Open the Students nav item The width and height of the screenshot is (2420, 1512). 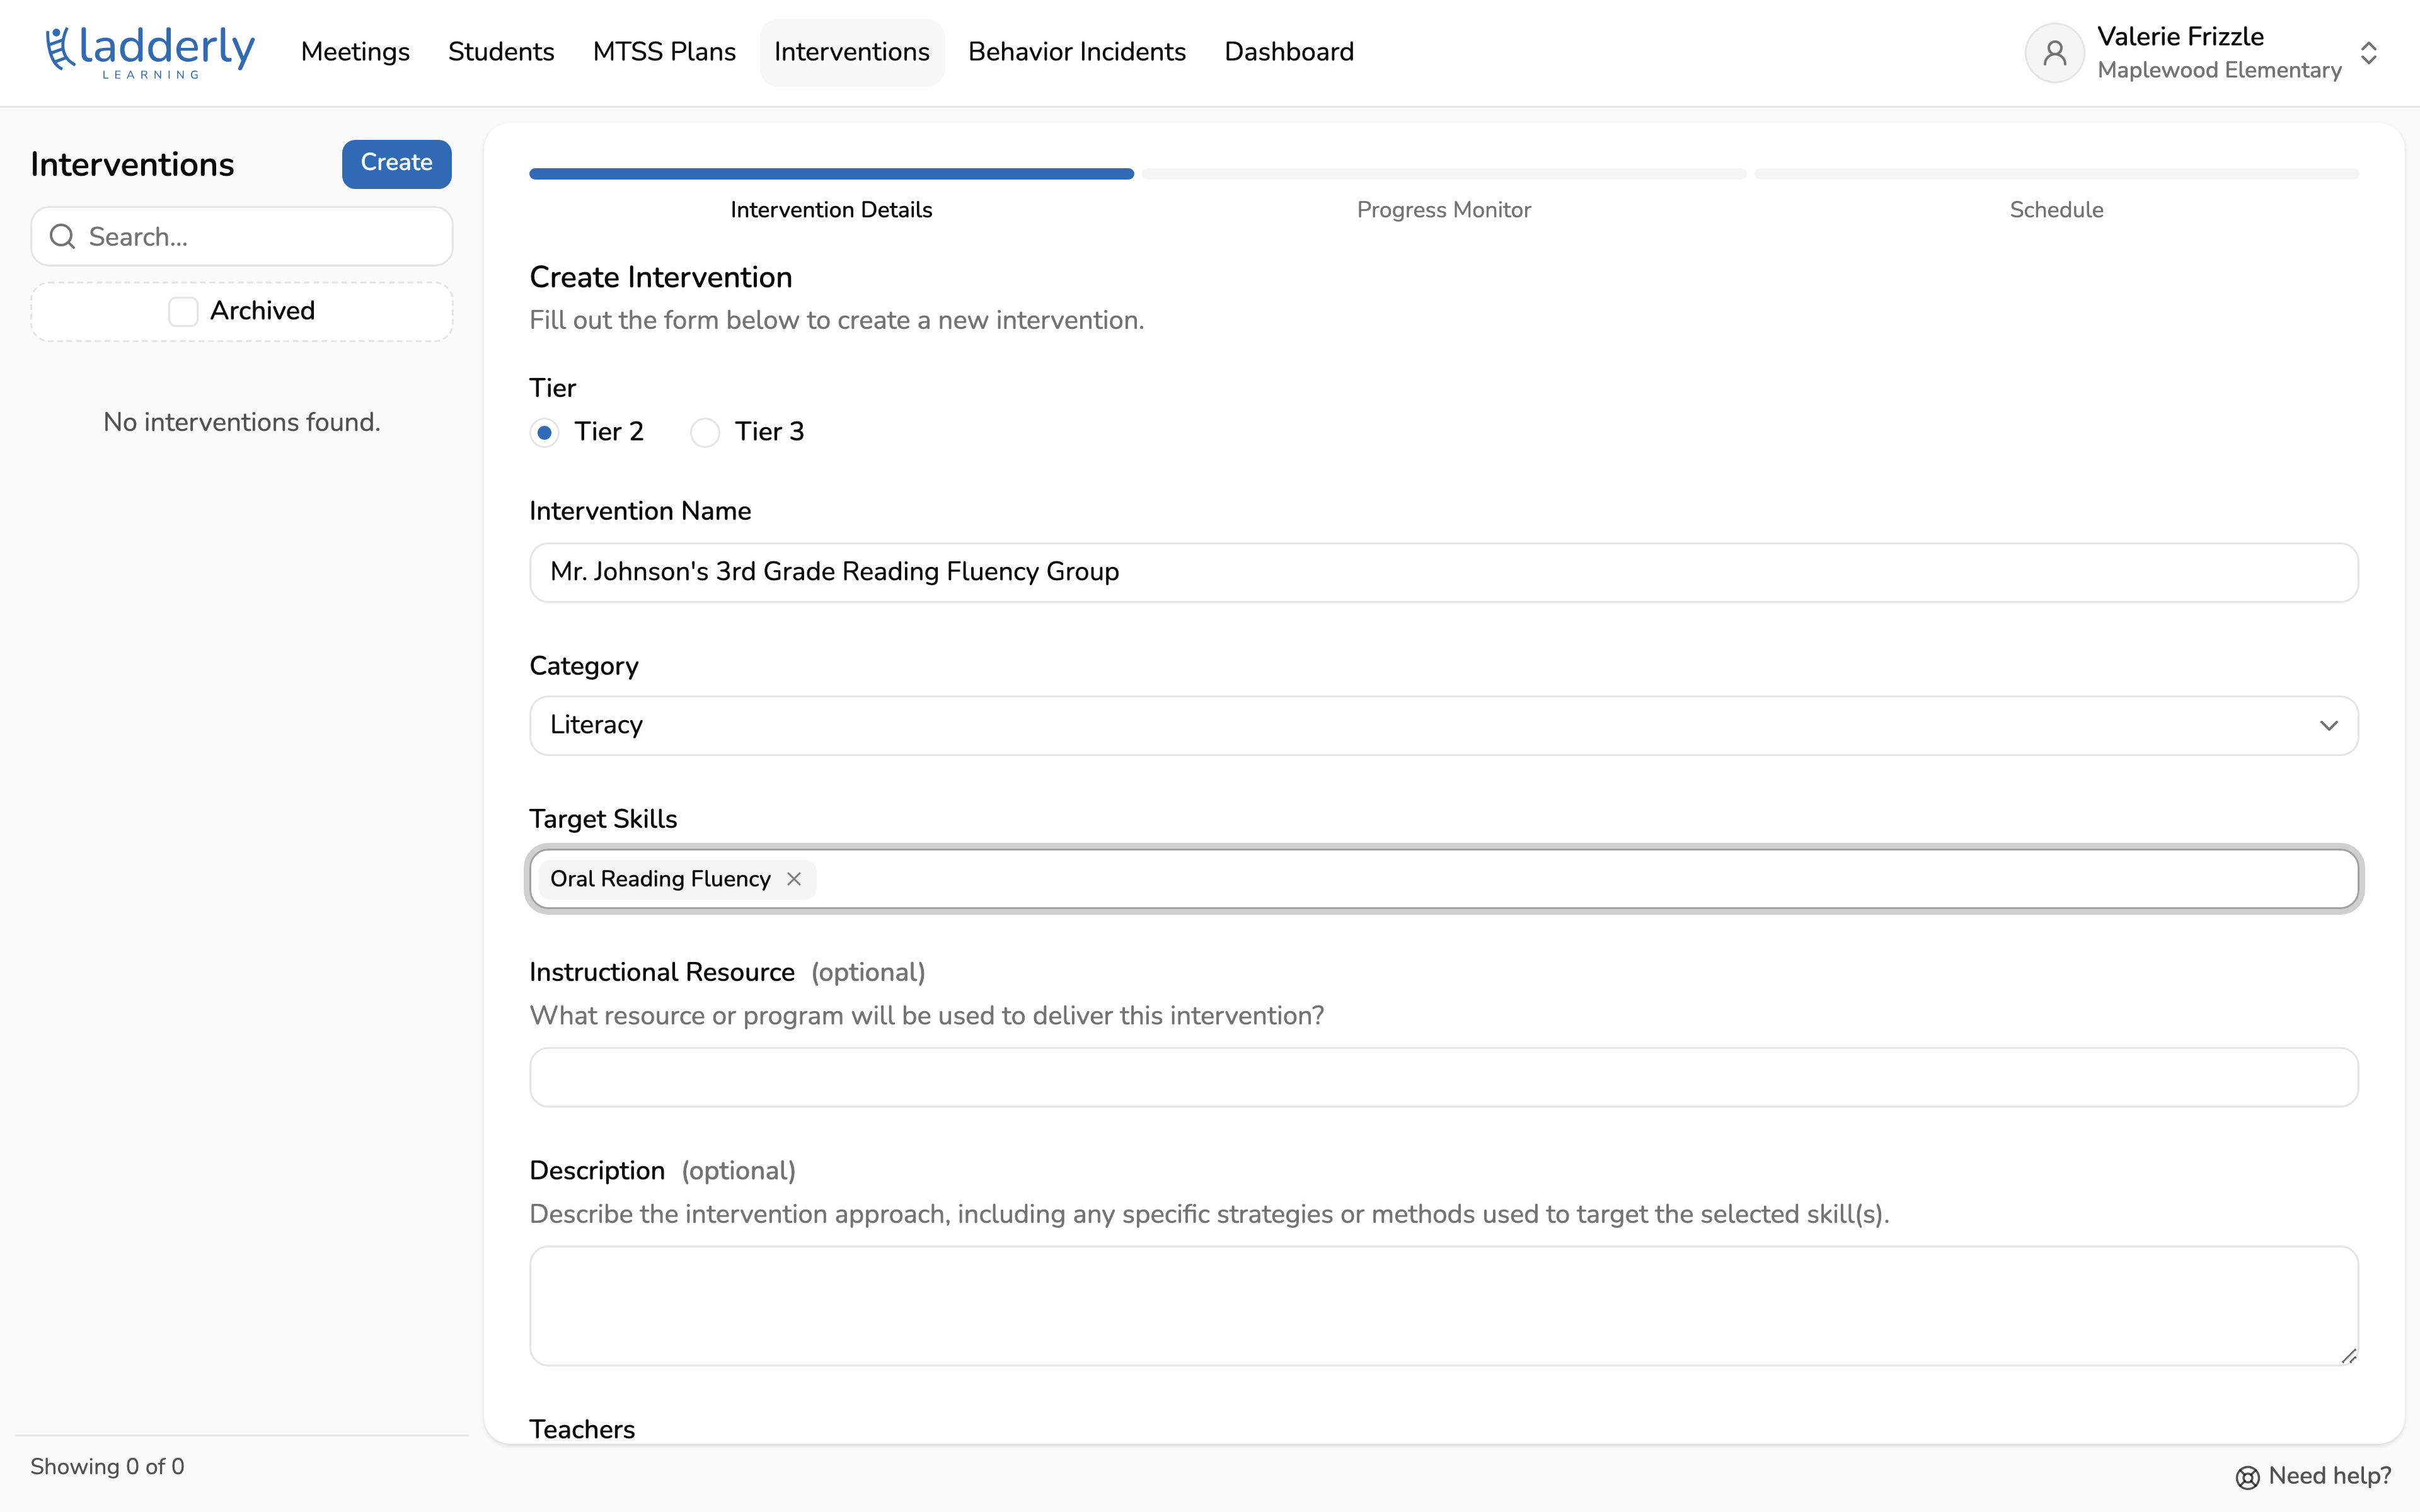pos(501,52)
